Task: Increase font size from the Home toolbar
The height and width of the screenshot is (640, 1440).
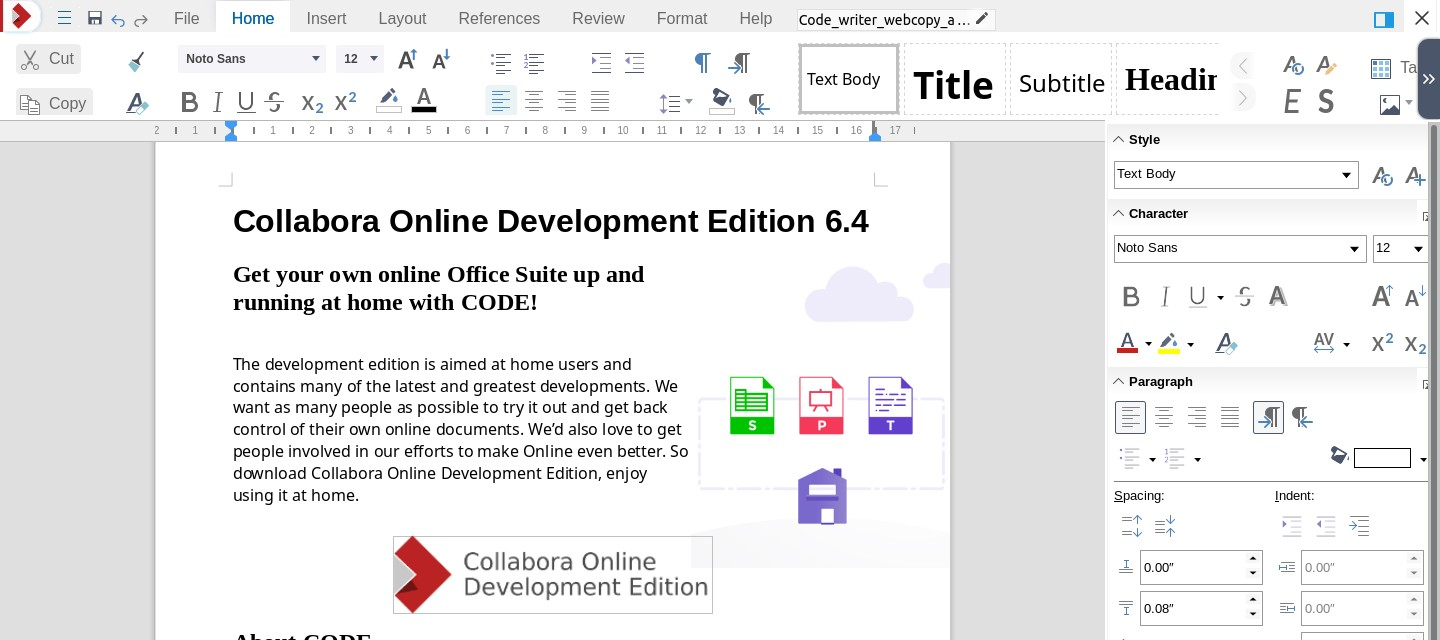Action: [407, 60]
